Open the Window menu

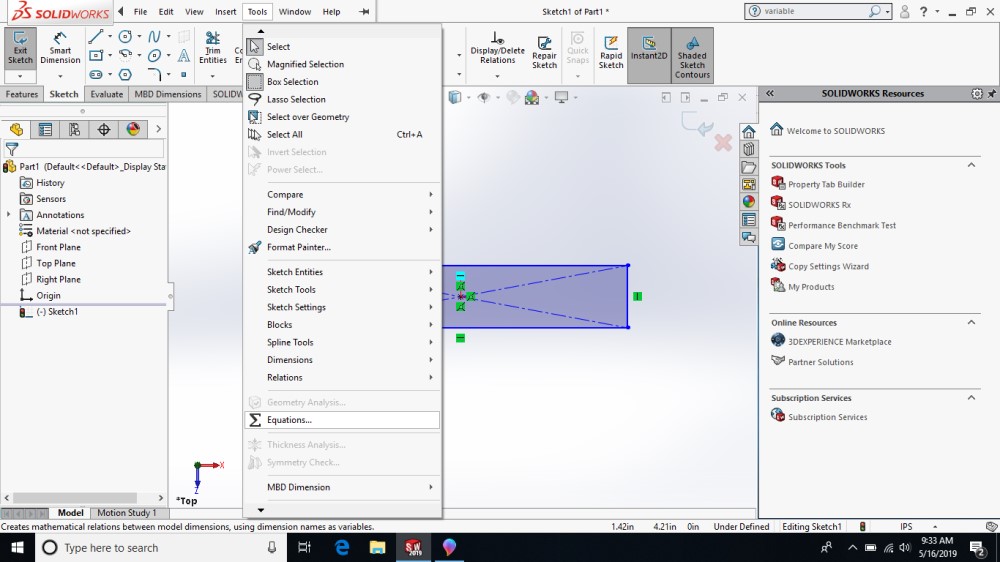[295, 11]
